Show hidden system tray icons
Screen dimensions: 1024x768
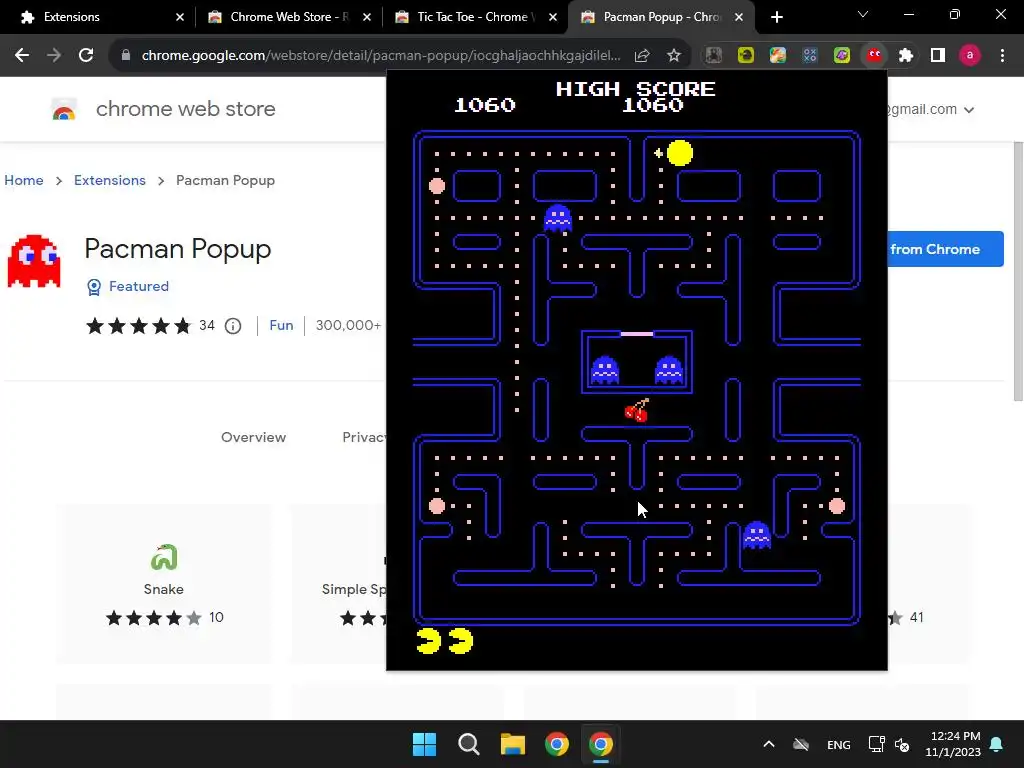tap(769, 744)
